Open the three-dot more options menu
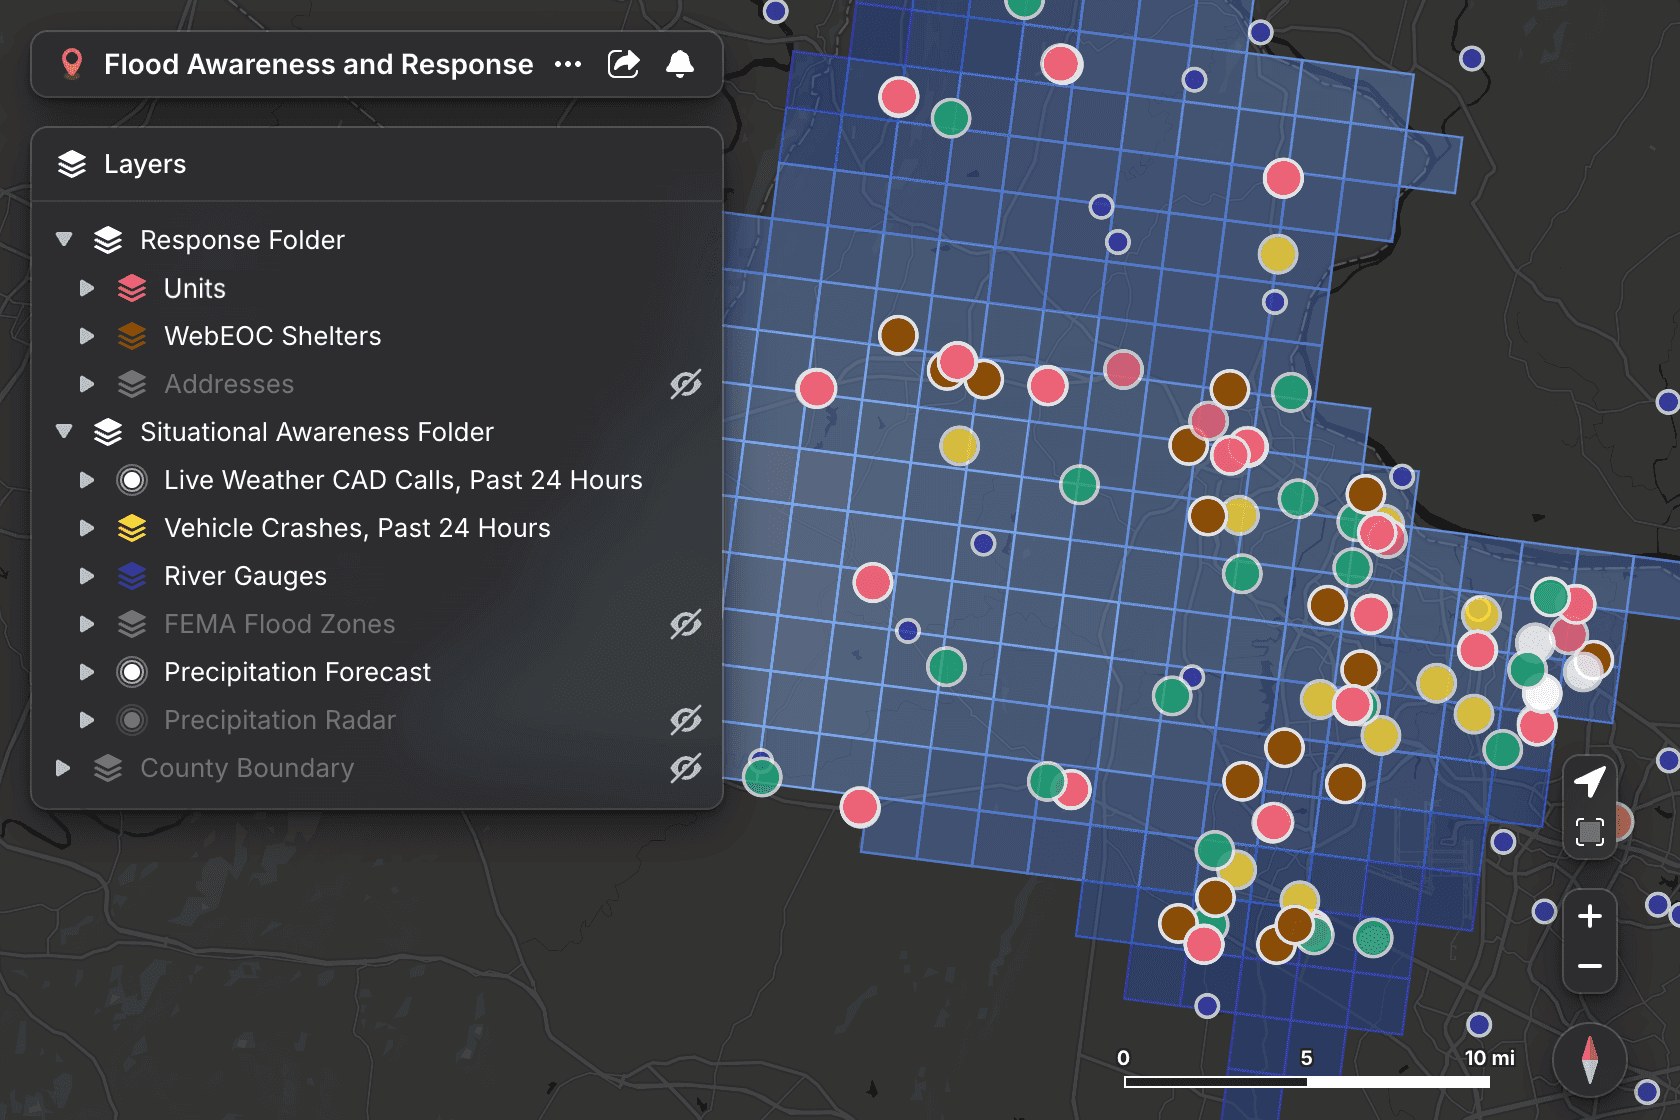The width and height of the screenshot is (1680, 1120). click(568, 64)
